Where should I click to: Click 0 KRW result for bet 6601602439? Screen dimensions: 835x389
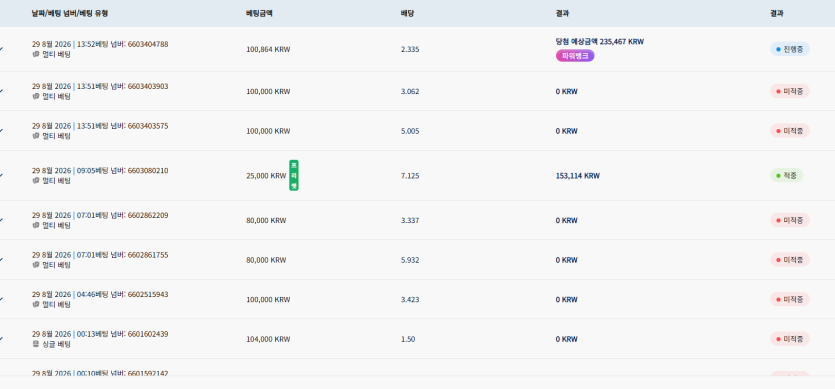567,339
